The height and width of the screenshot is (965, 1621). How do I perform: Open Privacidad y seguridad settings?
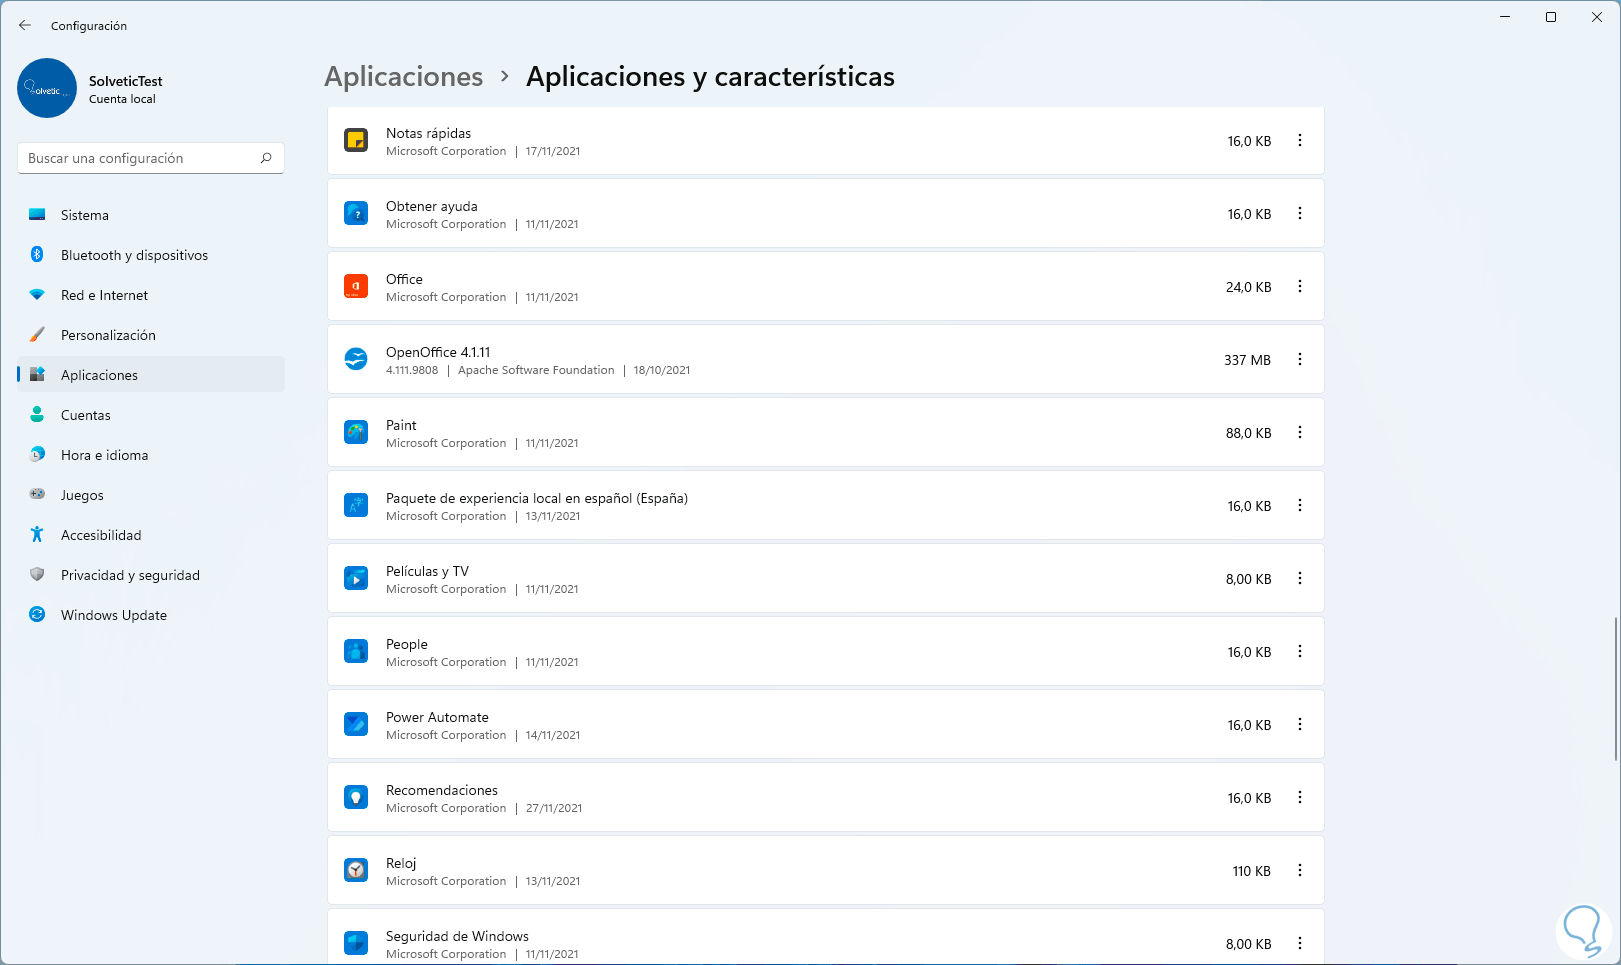(x=130, y=575)
